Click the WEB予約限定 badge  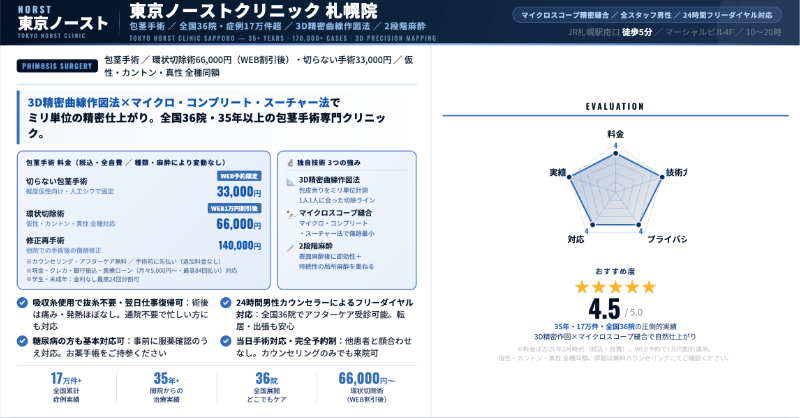[x=240, y=175]
